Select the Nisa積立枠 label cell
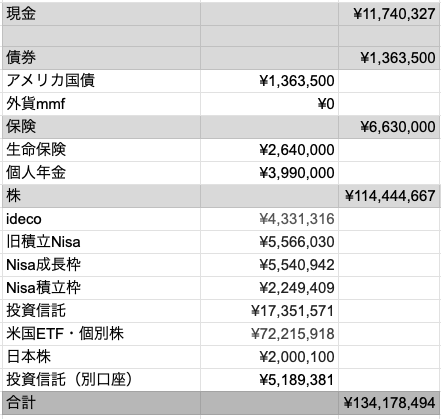Screen dimensions: 441x419 pos(101,288)
